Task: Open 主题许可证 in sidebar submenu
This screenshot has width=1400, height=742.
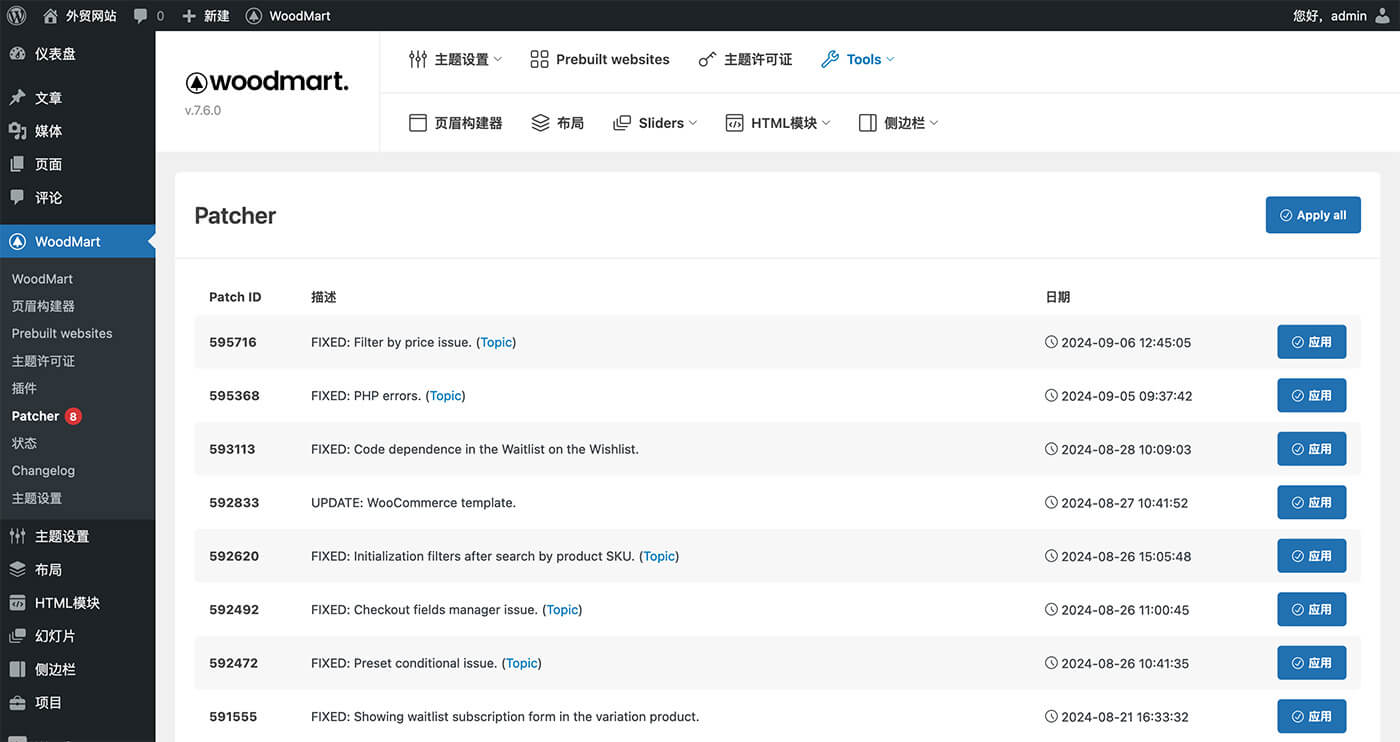Action: (43, 361)
